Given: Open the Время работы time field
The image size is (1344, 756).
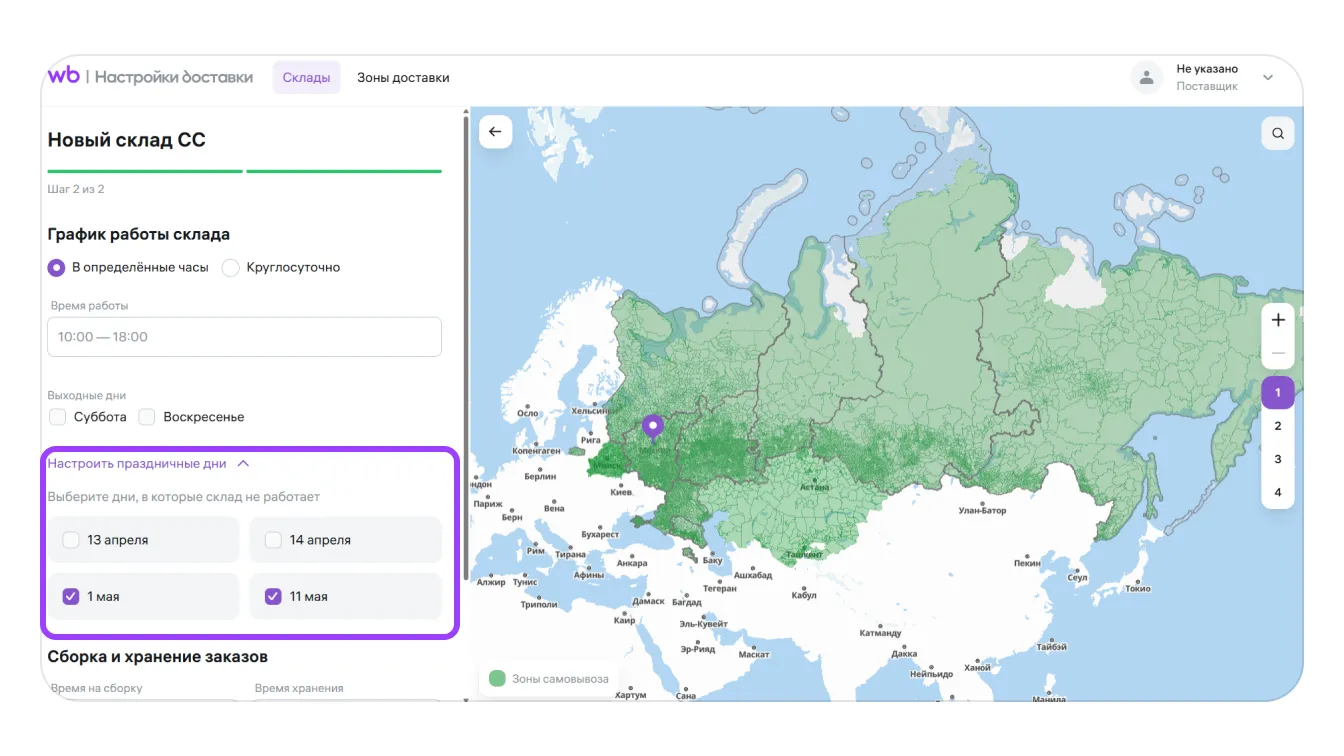Looking at the screenshot, I should [244, 337].
